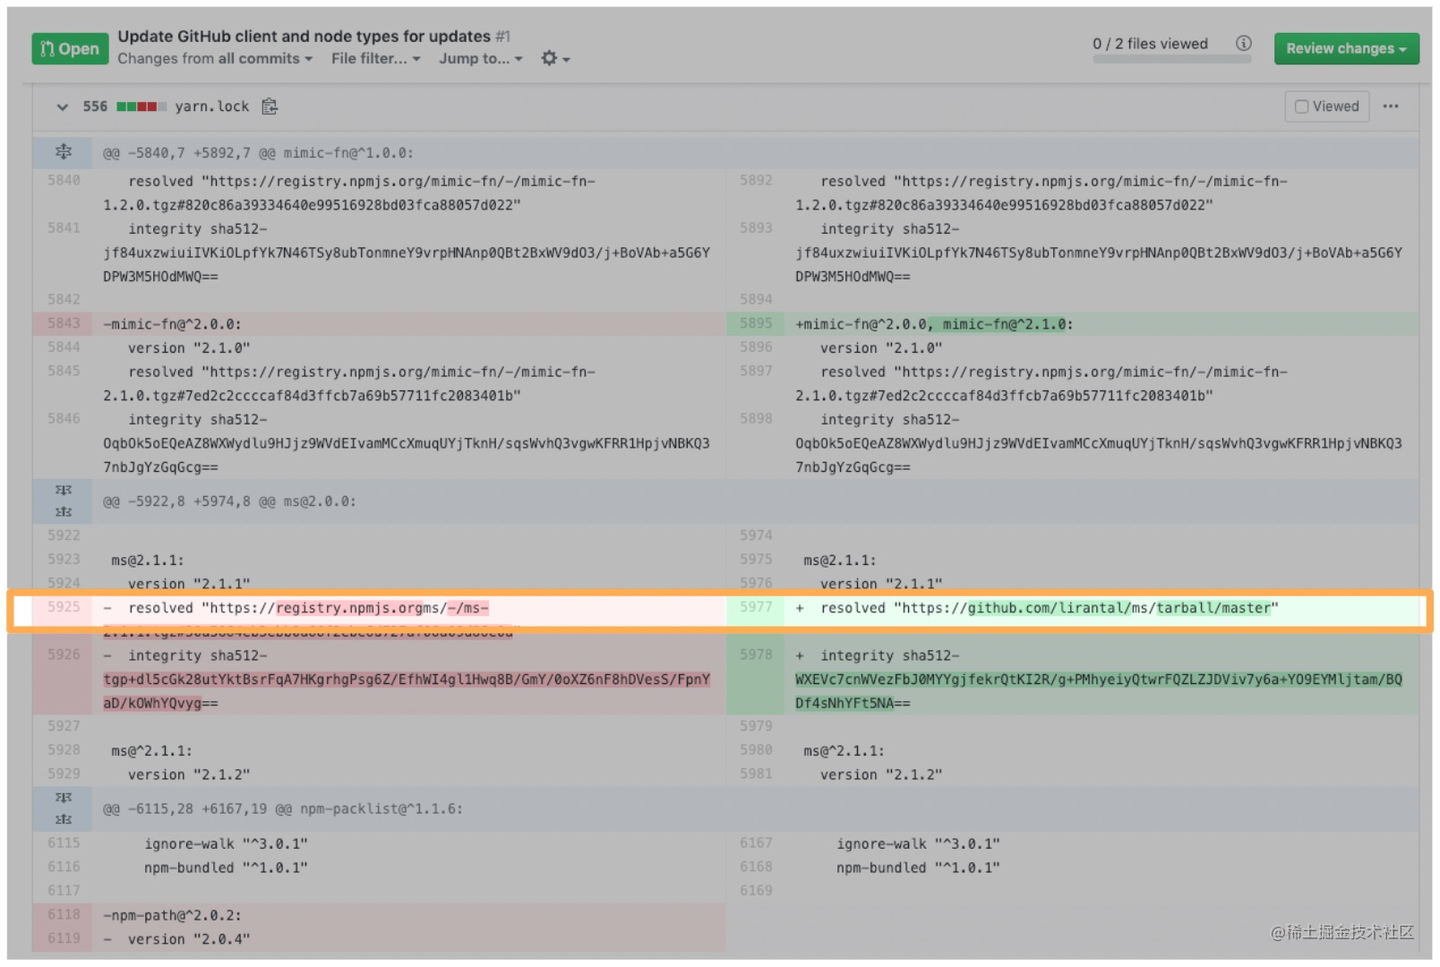Select added line number 5895

click(x=756, y=323)
